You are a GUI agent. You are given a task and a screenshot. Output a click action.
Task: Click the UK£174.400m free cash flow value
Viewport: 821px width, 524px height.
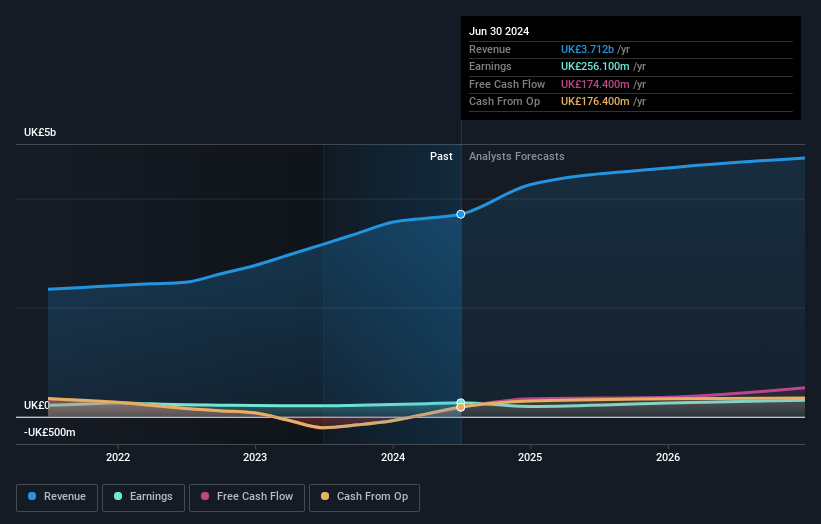(x=595, y=84)
